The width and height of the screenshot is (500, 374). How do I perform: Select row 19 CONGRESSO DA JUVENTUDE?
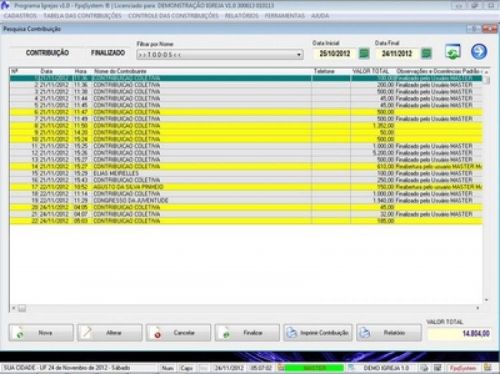pos(246,200)
